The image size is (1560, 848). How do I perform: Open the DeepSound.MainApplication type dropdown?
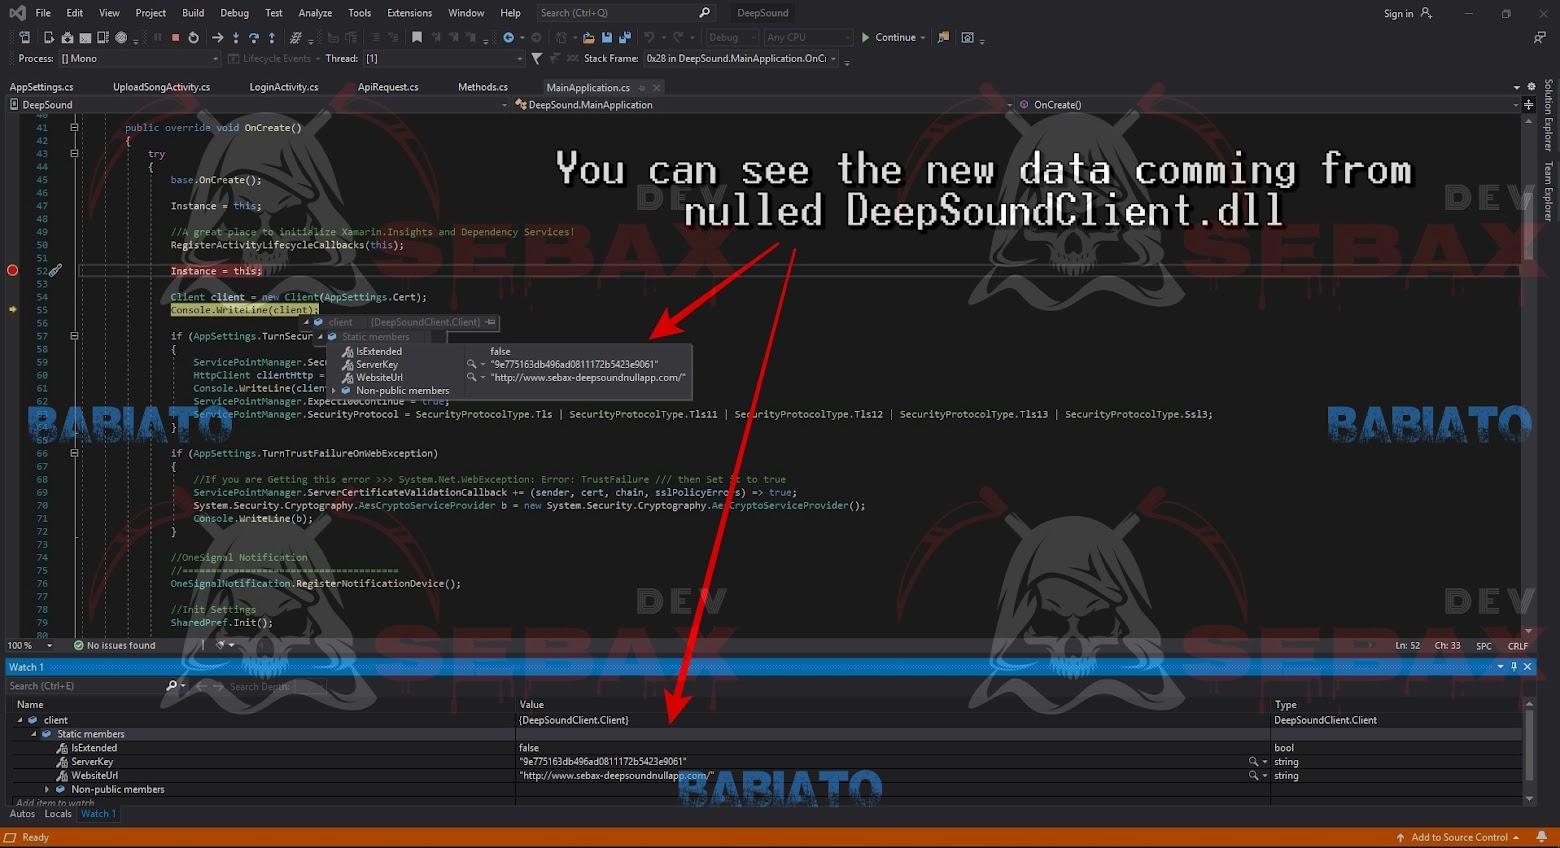(763, 104)
